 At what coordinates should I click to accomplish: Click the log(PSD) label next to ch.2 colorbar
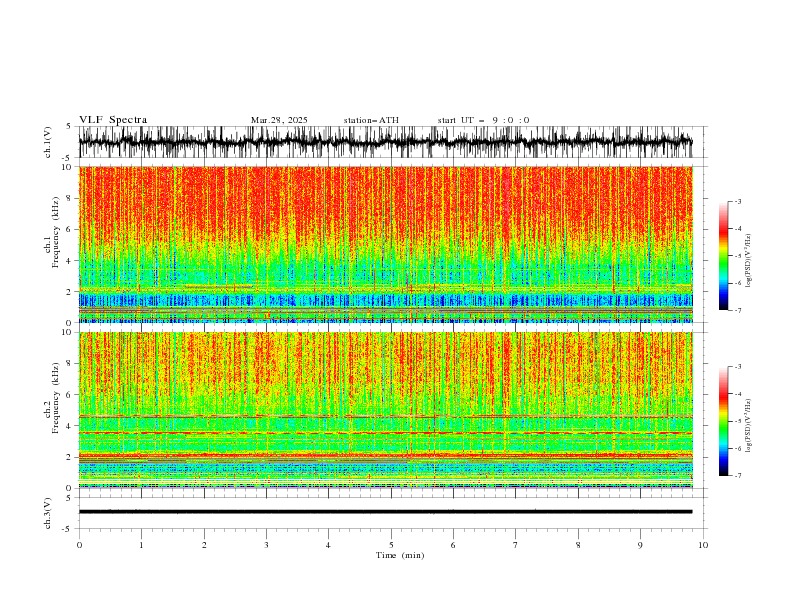click(749, 426)
